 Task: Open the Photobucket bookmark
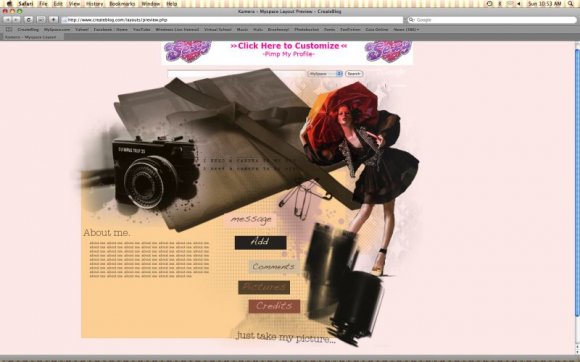[x=307, y=29]
